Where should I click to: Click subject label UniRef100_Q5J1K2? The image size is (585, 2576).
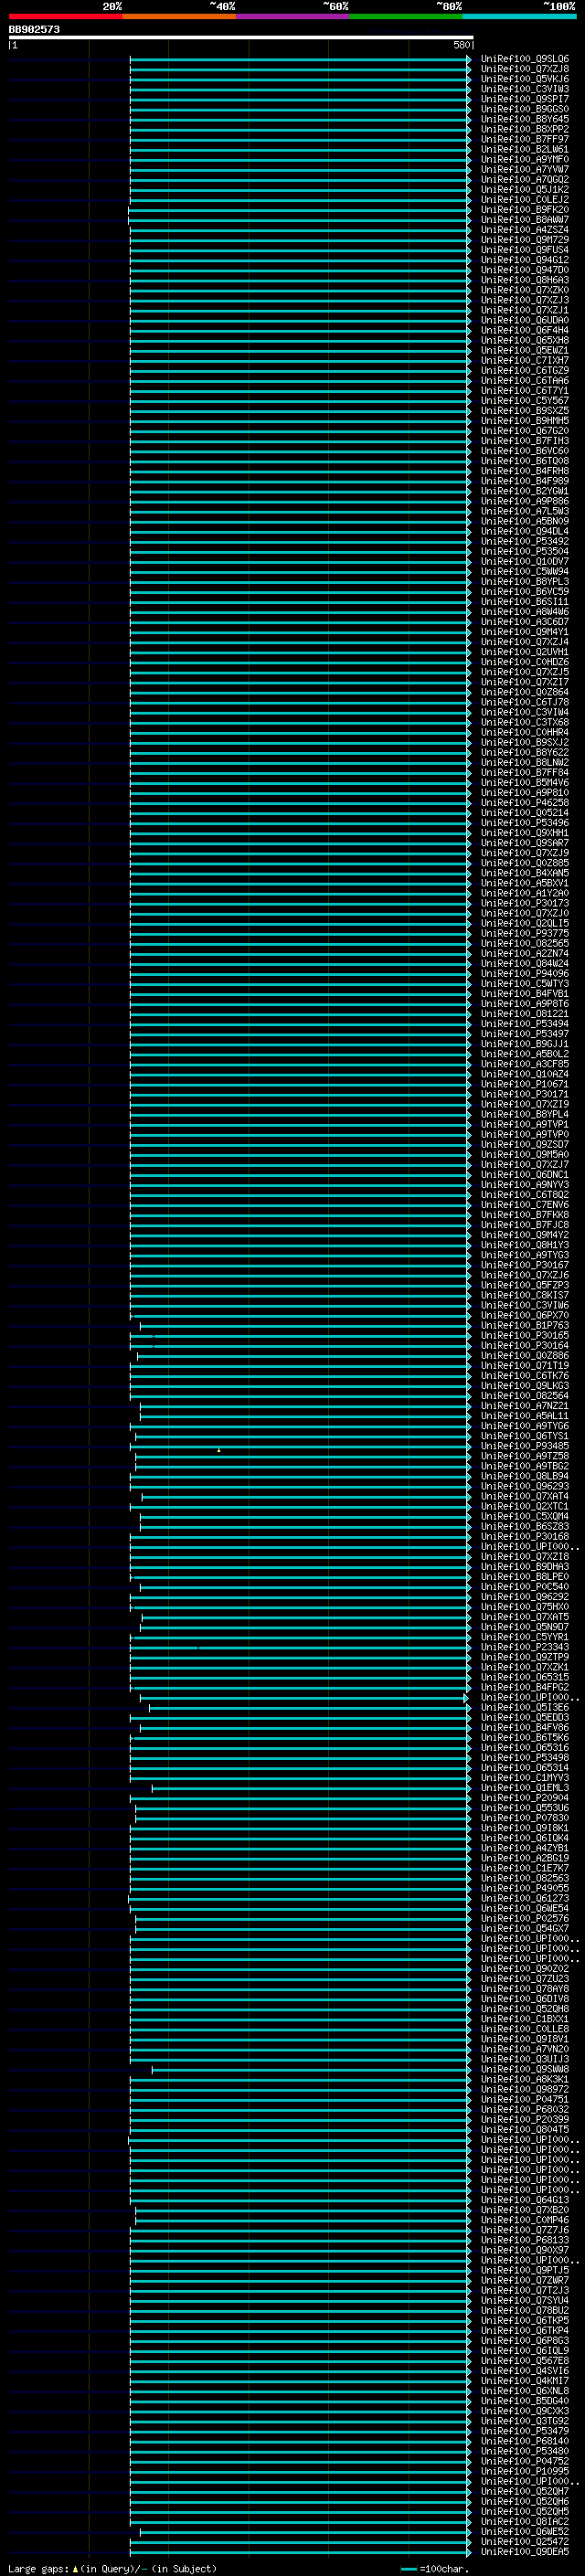pos(525,189)
